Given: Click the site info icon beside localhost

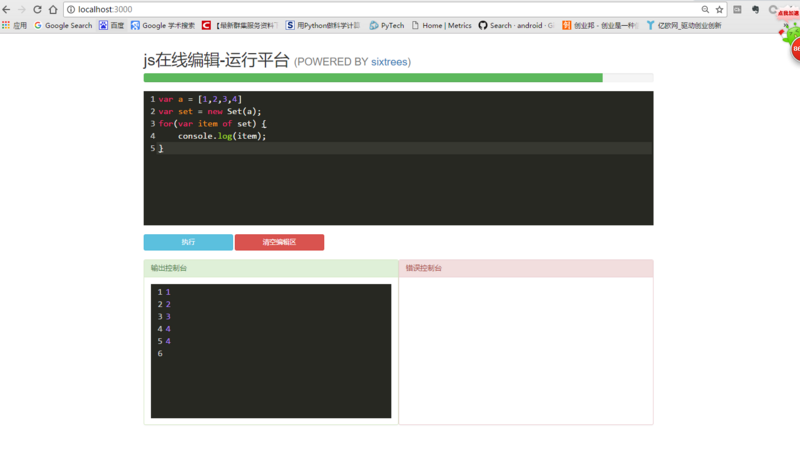Looking at the screenshot, I should 71,9.
